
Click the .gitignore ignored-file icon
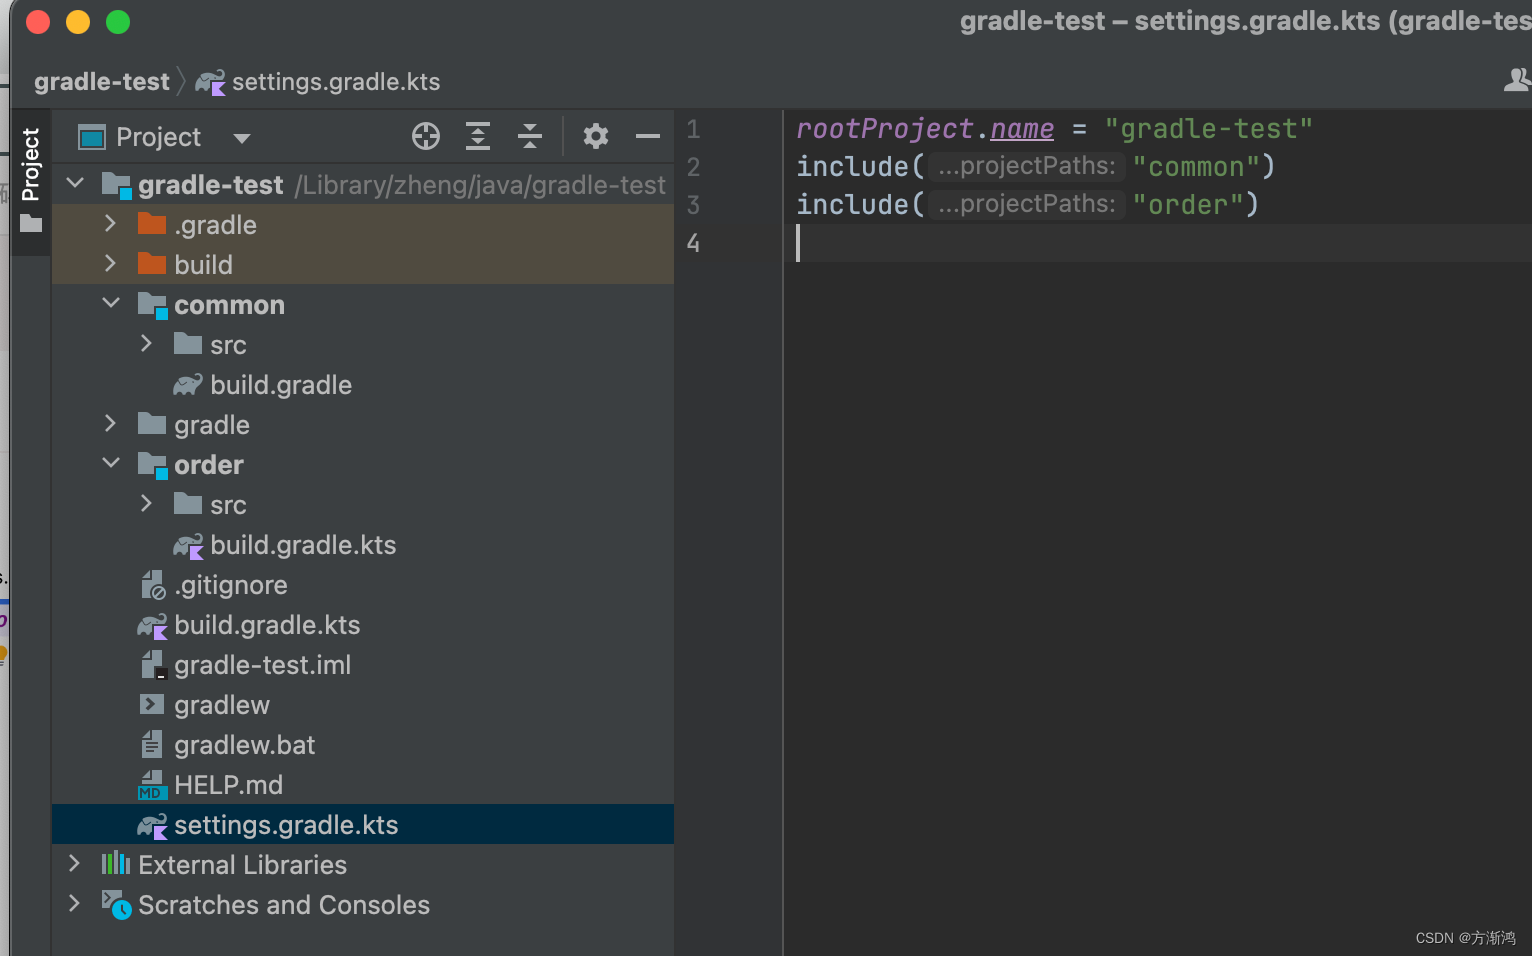tap(152, 584)
